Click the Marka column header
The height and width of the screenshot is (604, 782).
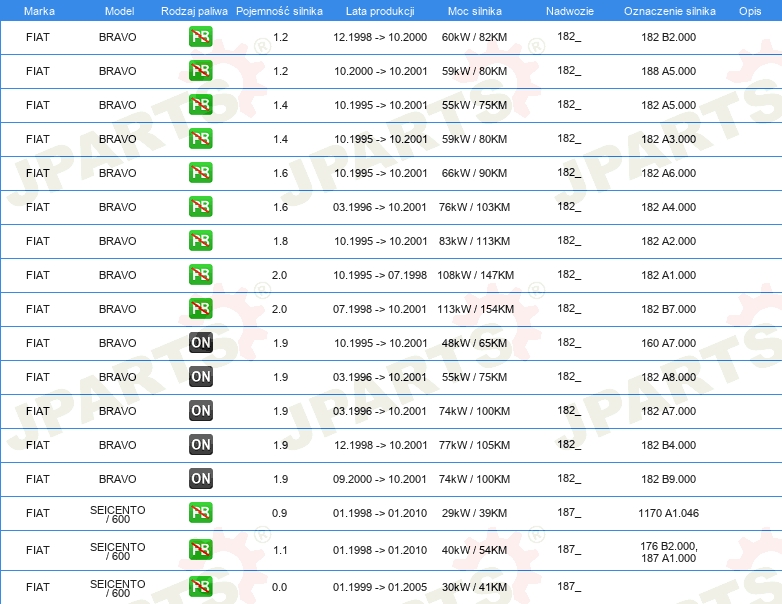[x=39, y=11]
